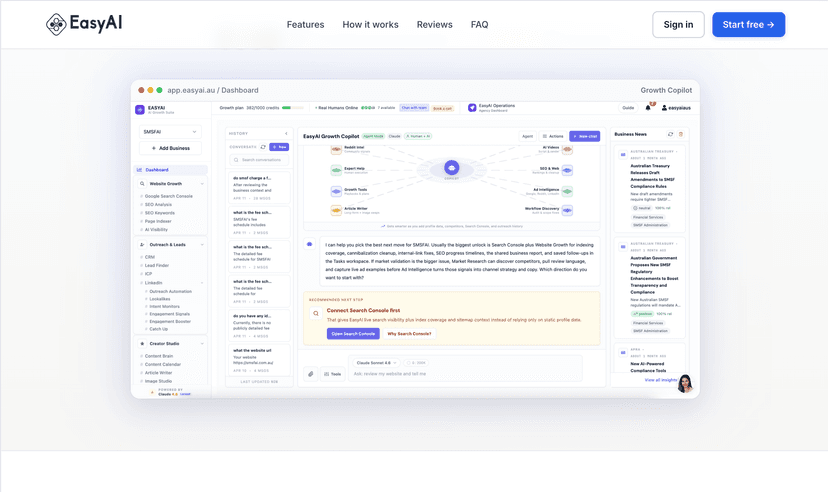Image resolution: width=828 pixels, height=492 pixels.
Task: Open the SMSFAI business dropdown
Action: 170,131
